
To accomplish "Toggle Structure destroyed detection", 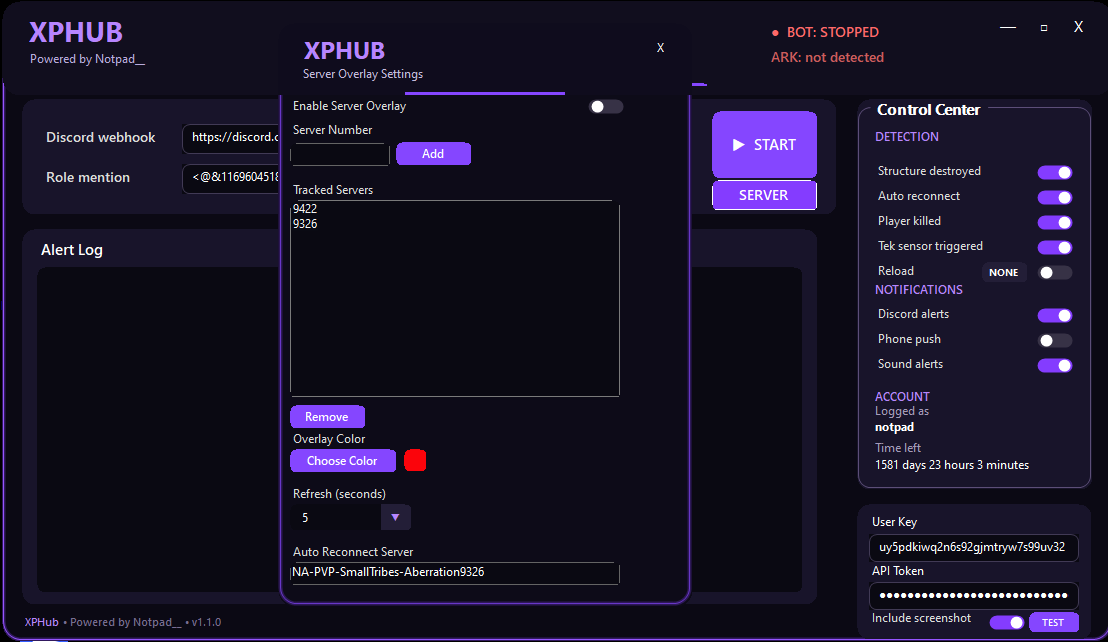I will [1055, 172].
